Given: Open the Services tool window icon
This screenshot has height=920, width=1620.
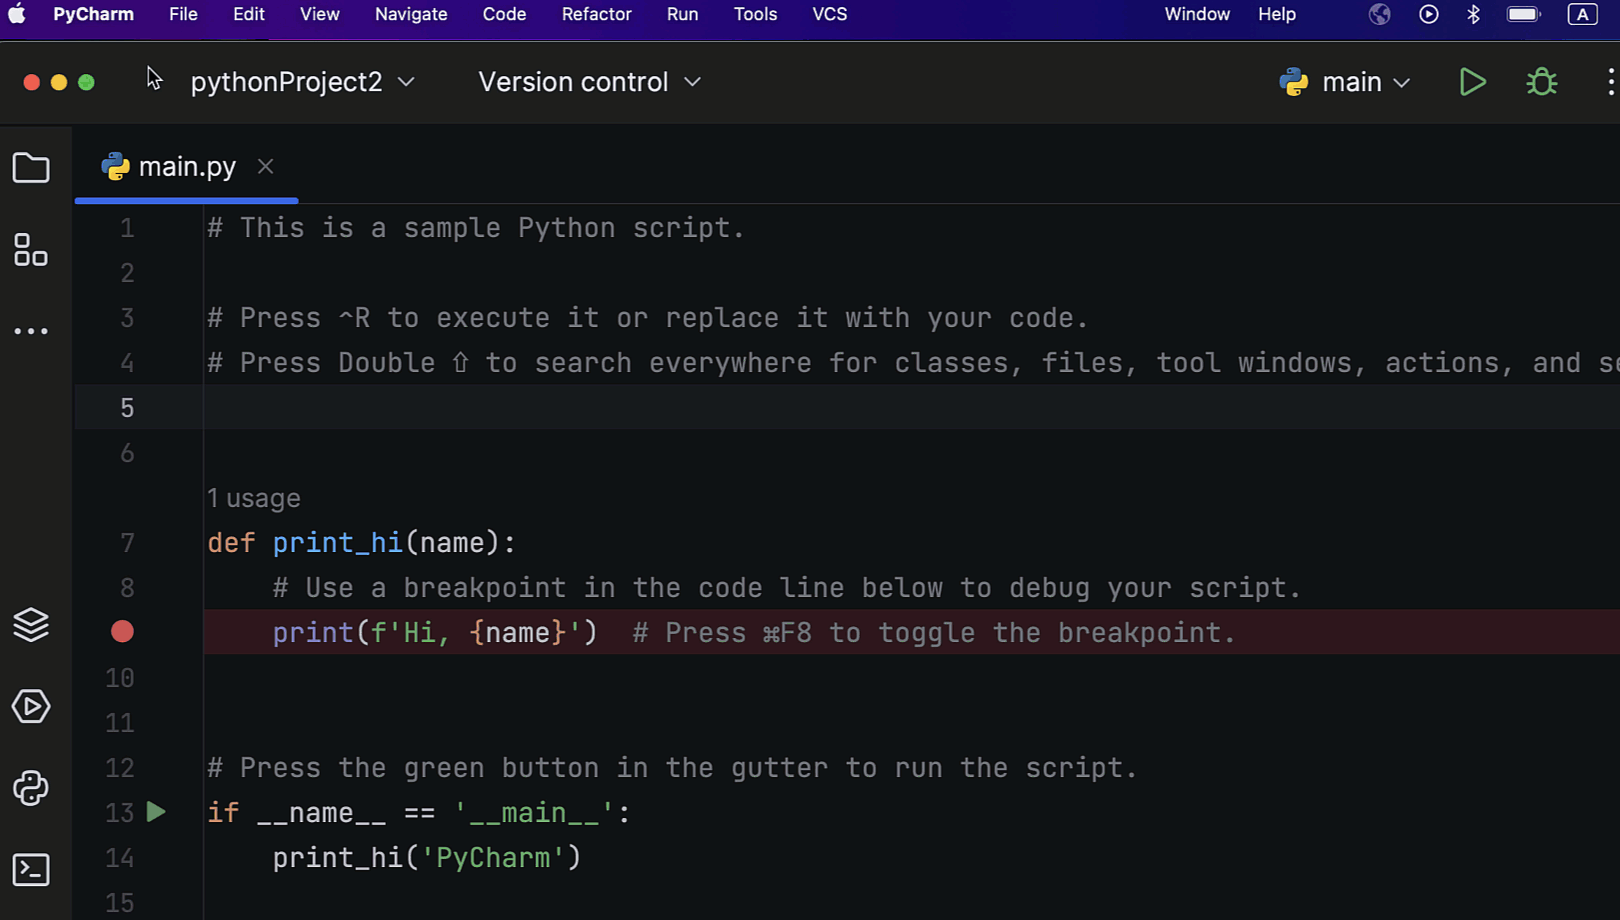Looking at the screenshot, I should 31,707.
